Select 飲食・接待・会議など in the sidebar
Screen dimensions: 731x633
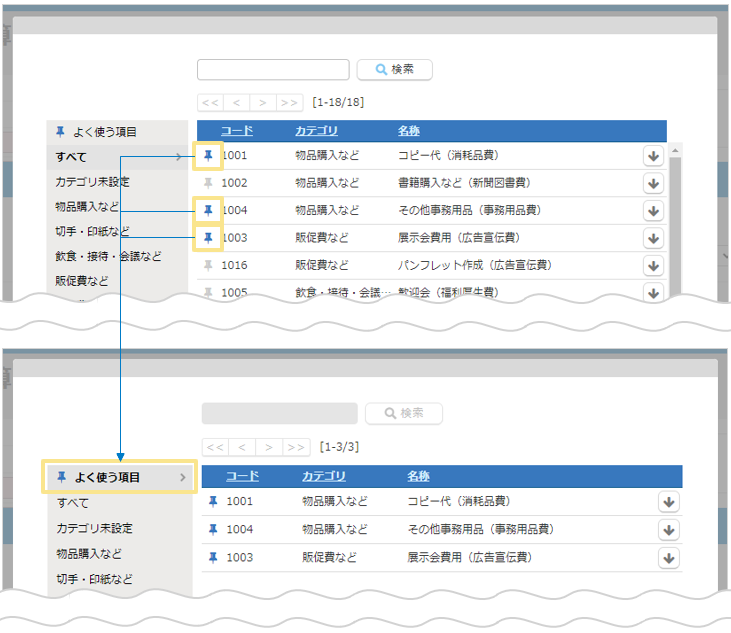point(108,256)
